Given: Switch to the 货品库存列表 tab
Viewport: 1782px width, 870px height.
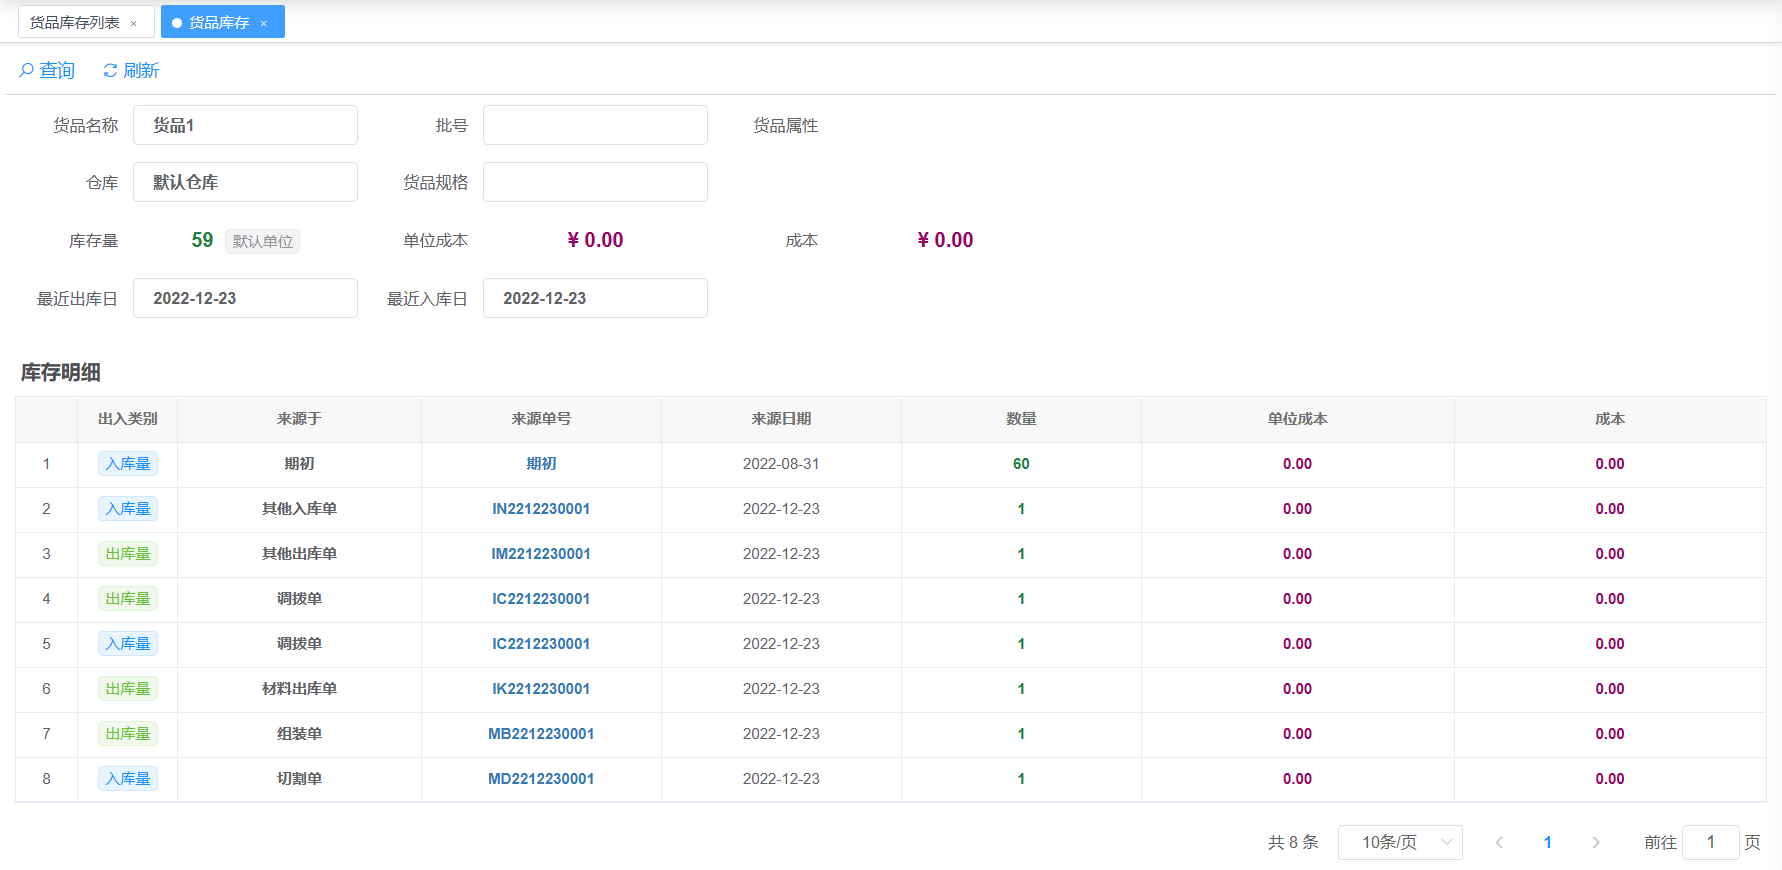Looking at the screenshot, I should click(x=75, y=22).
